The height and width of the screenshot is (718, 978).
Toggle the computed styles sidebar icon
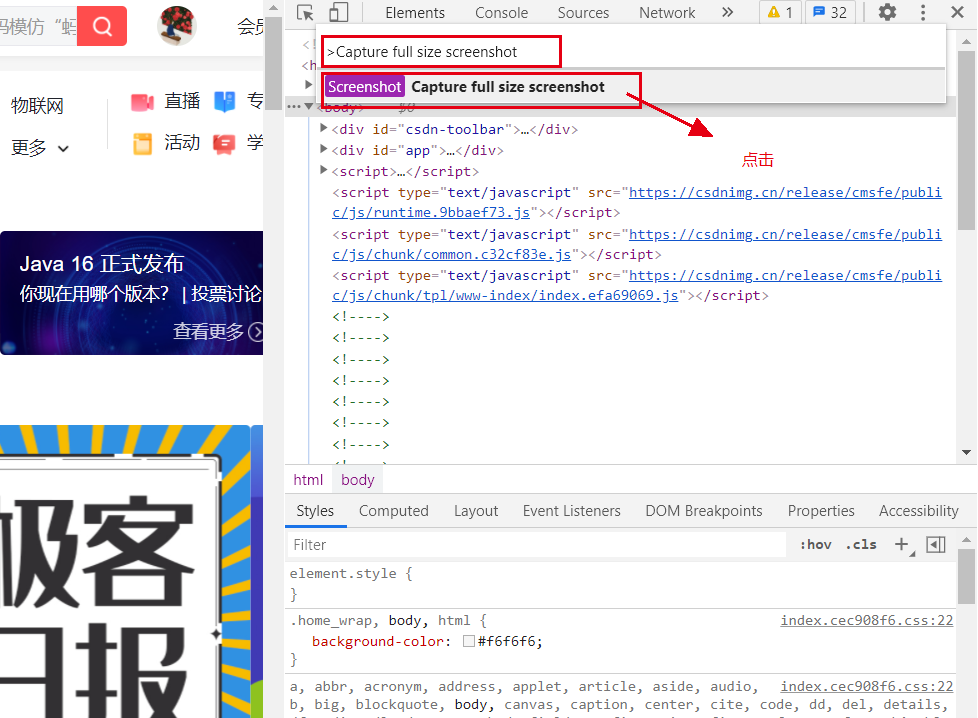pos(936,545)
